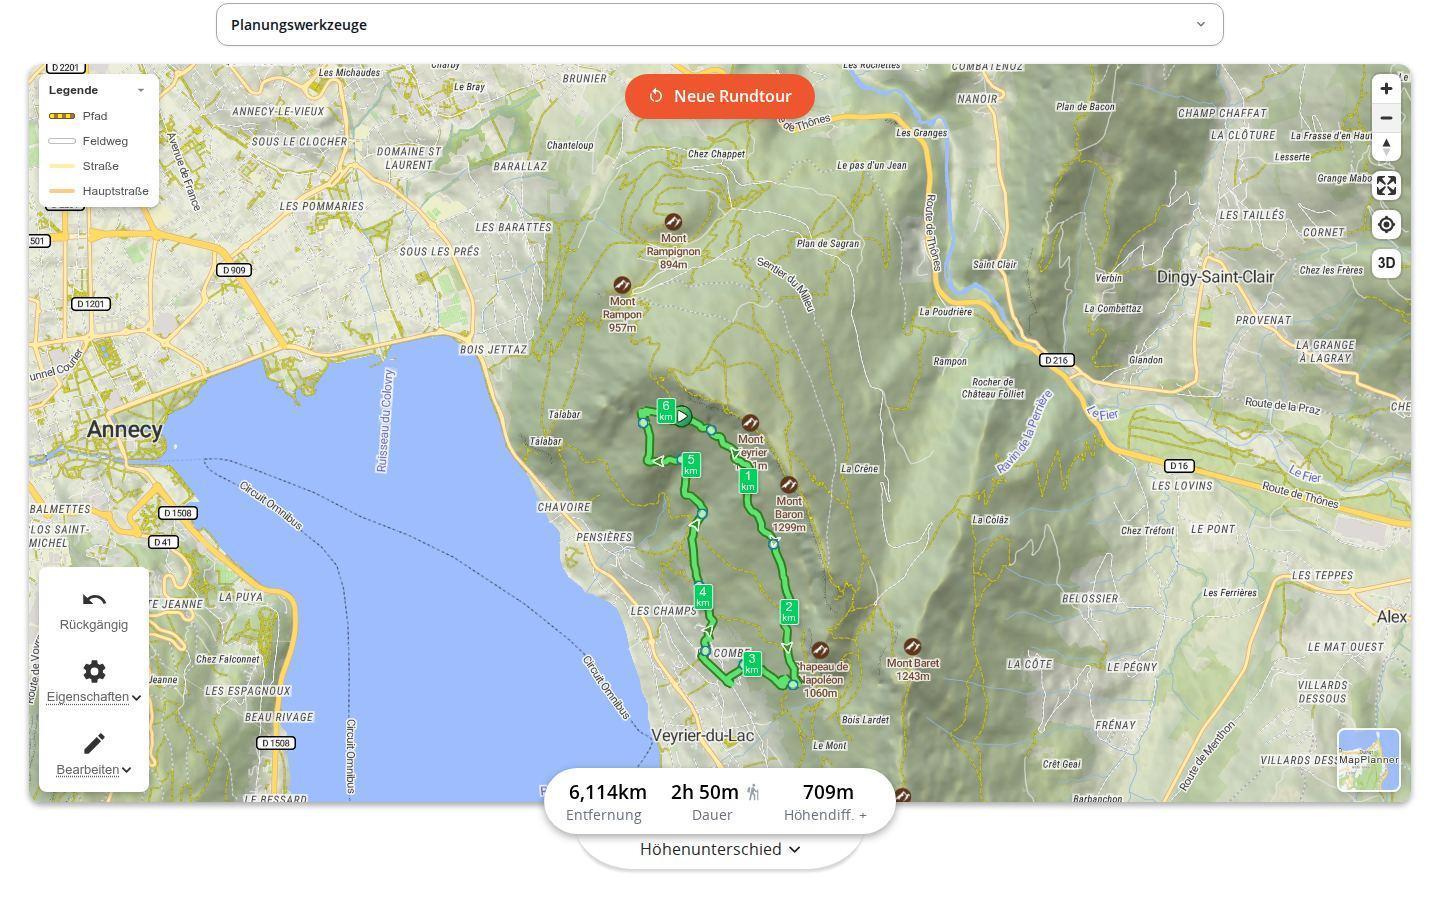Click the Veyrier-du-Lac town label

(703, 736)
